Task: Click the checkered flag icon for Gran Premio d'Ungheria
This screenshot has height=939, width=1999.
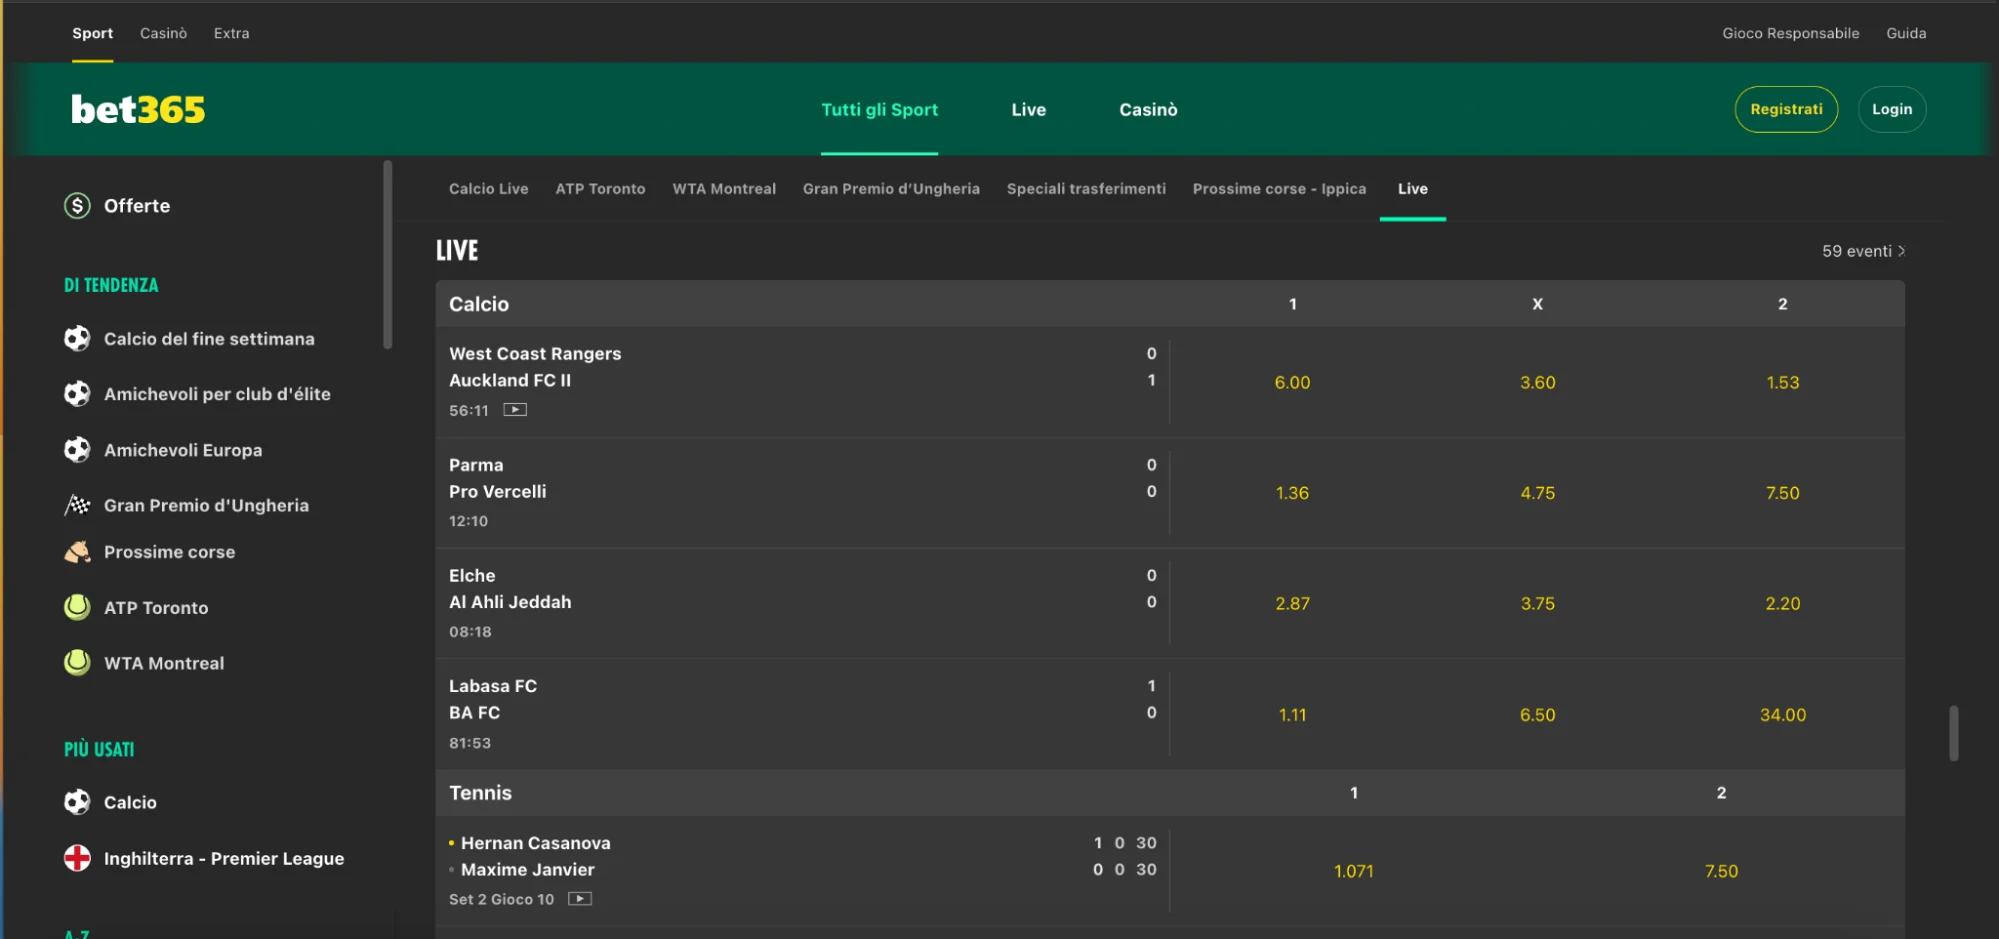Action: [77, 505]
